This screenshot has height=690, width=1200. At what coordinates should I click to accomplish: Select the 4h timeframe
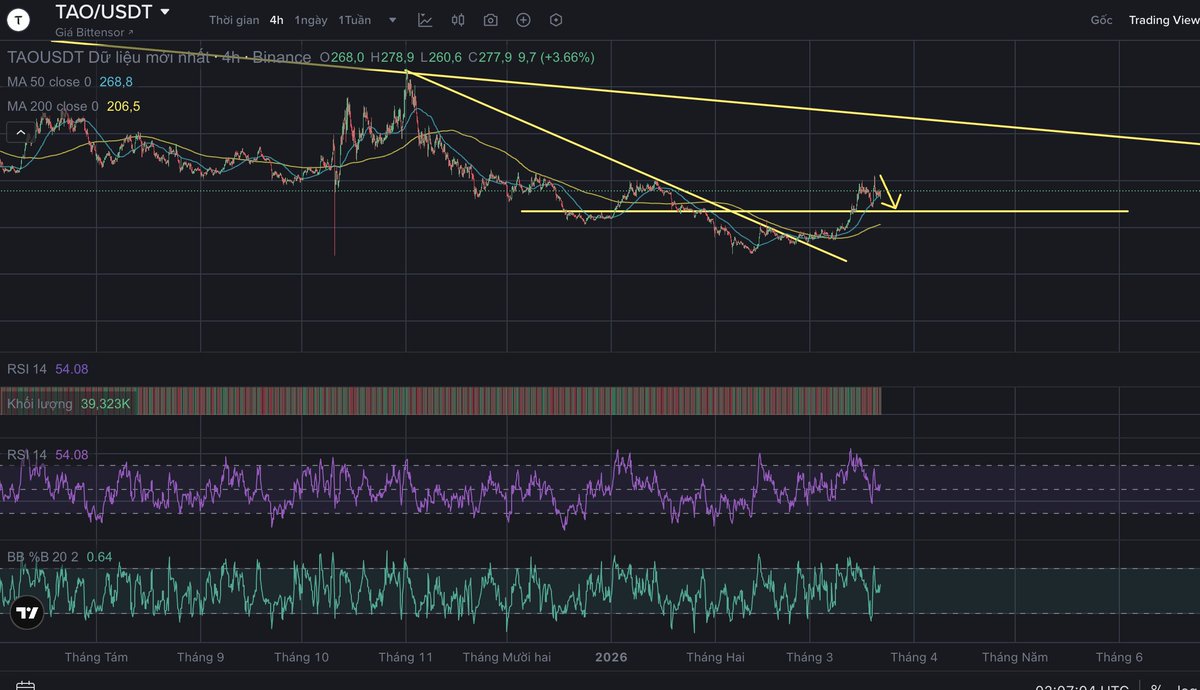276,20
